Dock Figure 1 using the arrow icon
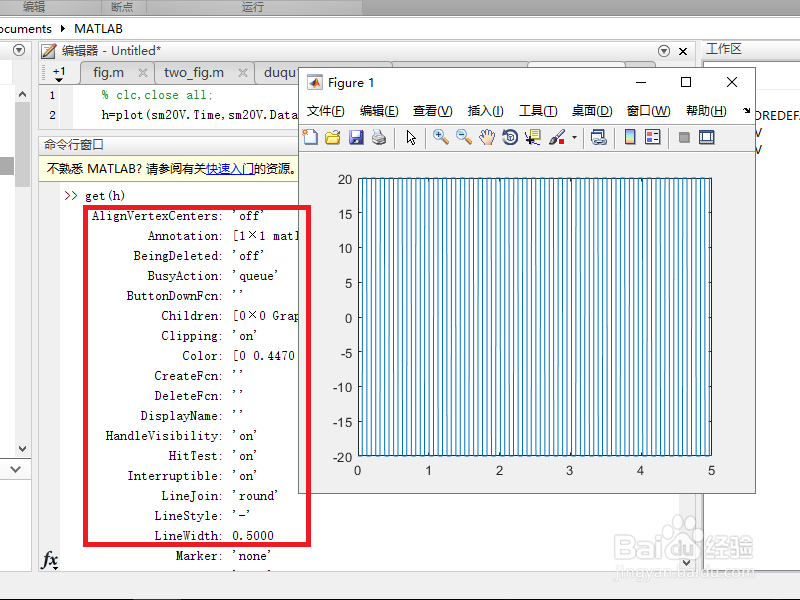This screenshot has width=800, height=600. (746, 110)
